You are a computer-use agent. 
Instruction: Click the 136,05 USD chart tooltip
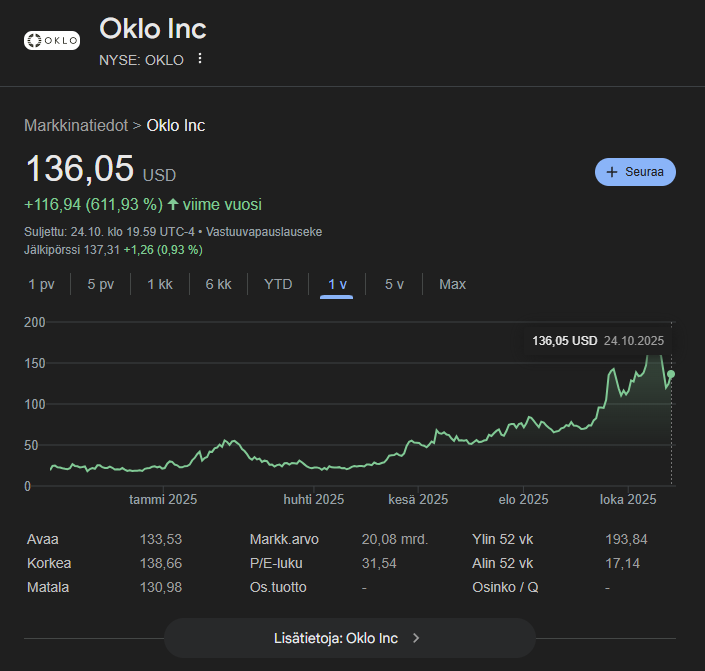[598, 341]
